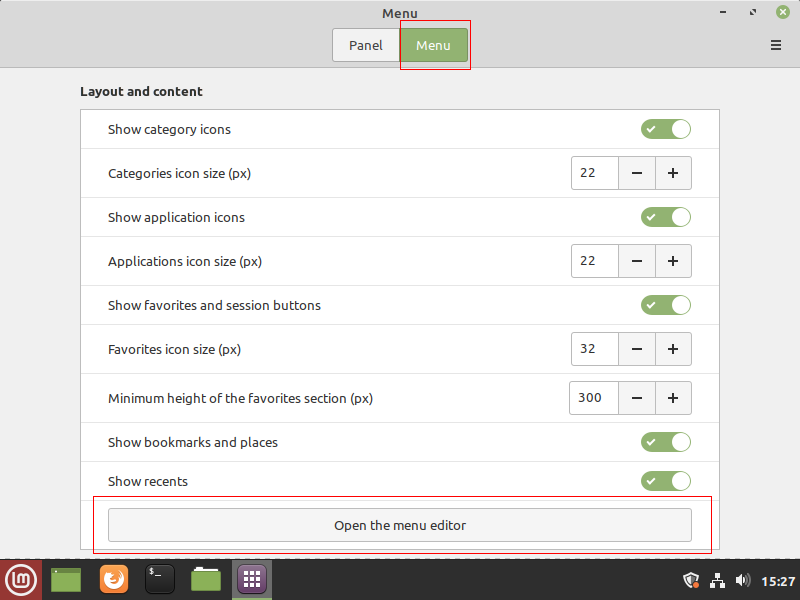Click the Show favorites and session buttons label
Screen dimensions: 800x600
pos(214,306)
